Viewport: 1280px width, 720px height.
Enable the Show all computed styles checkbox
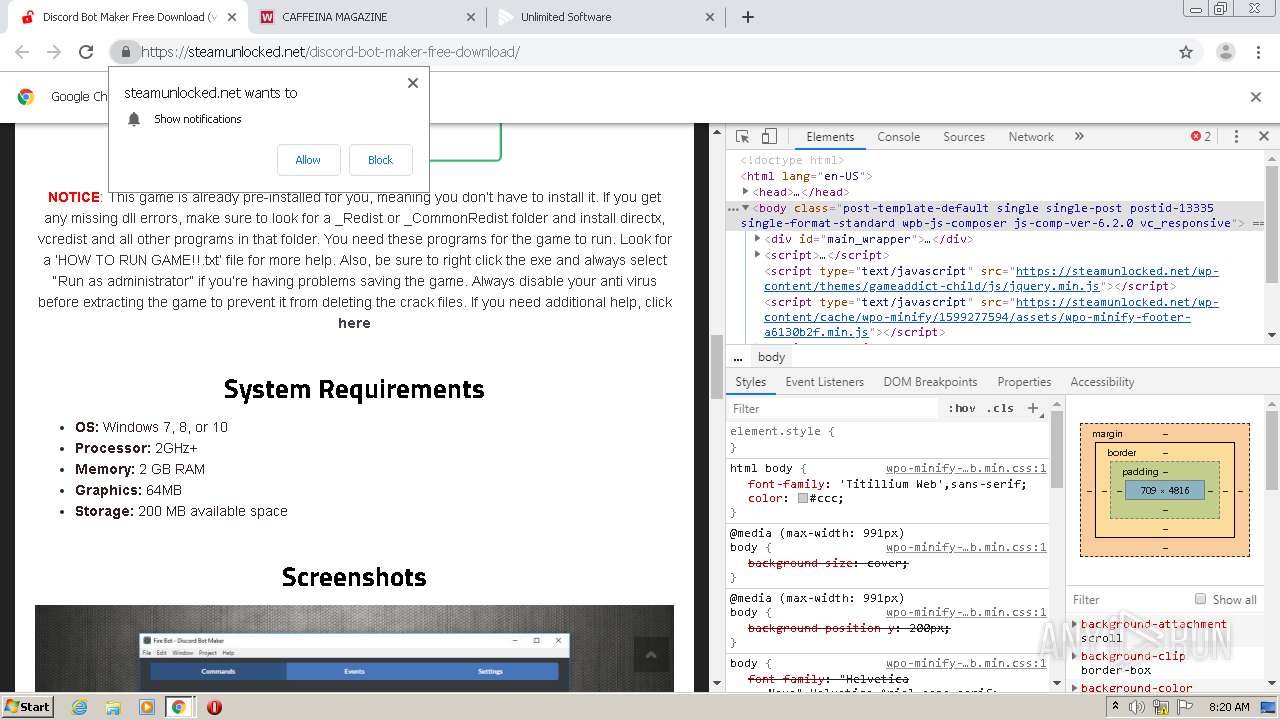pos(1200,599)
